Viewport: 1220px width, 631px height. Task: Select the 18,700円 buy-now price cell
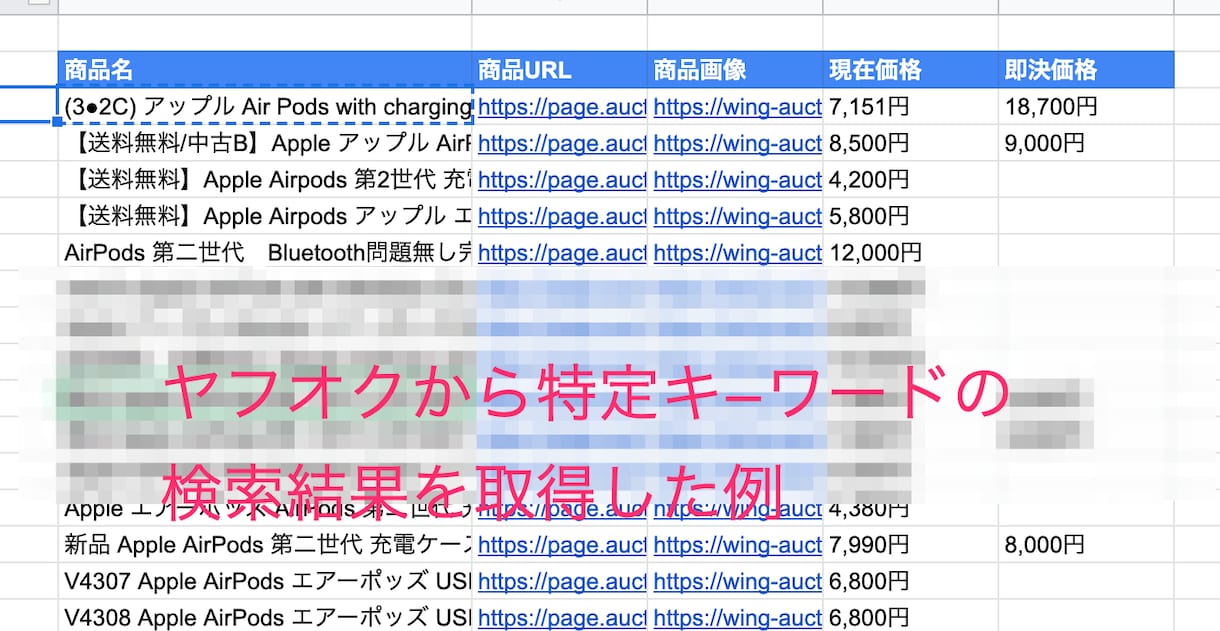[1086, 107]
